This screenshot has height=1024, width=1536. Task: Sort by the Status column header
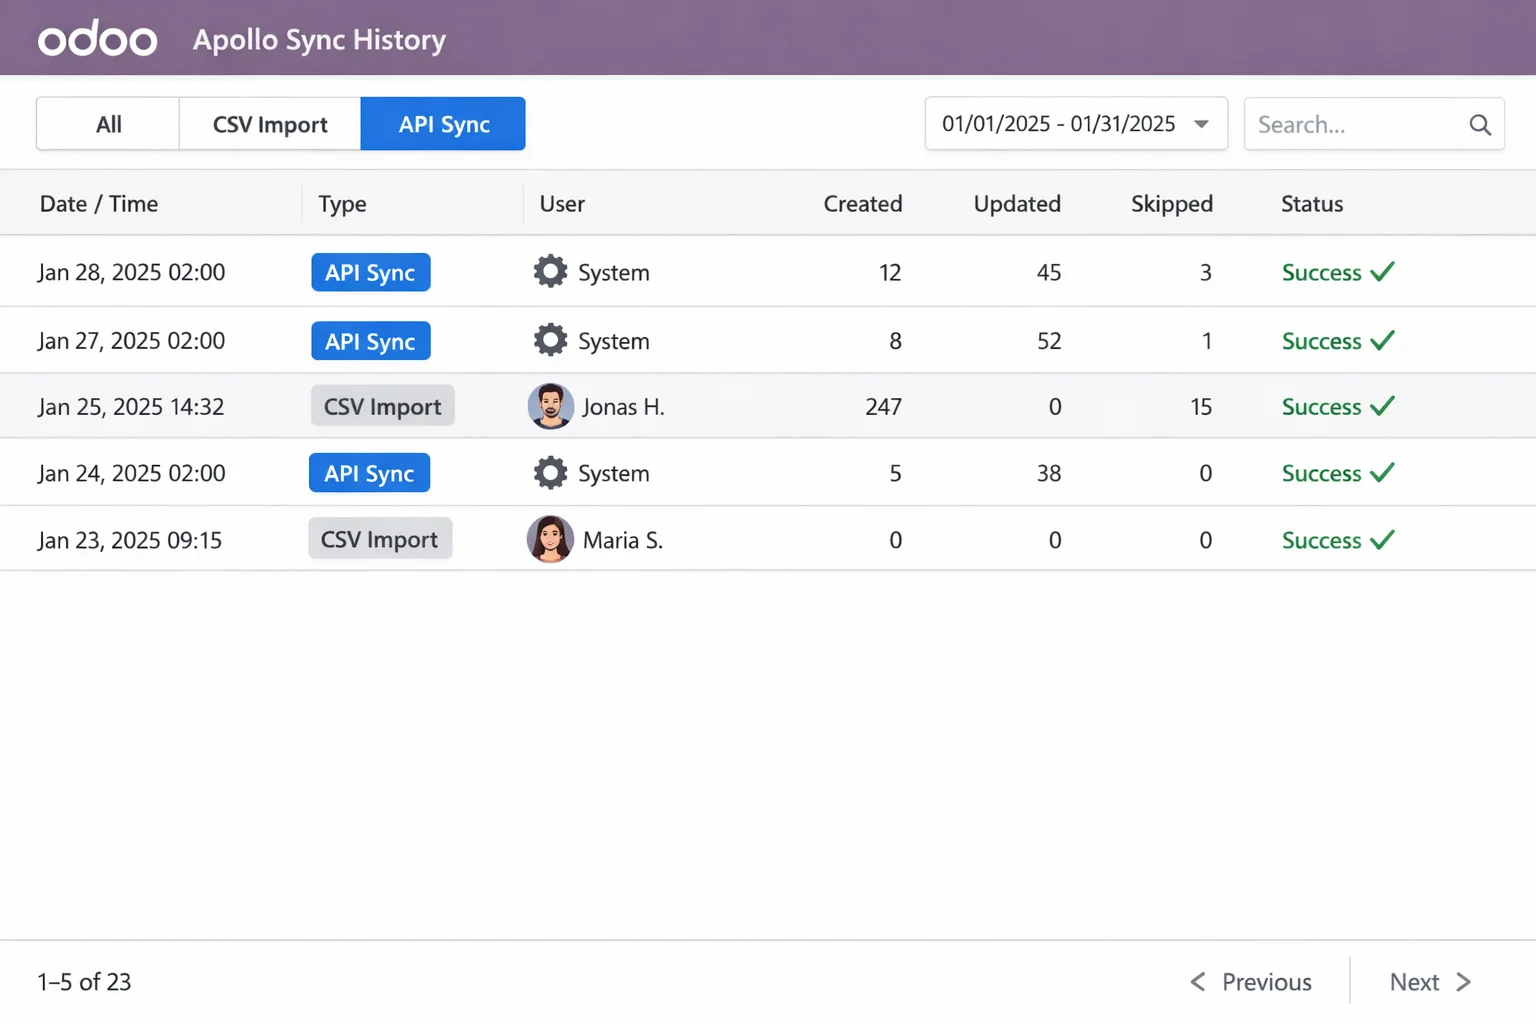1312,203
